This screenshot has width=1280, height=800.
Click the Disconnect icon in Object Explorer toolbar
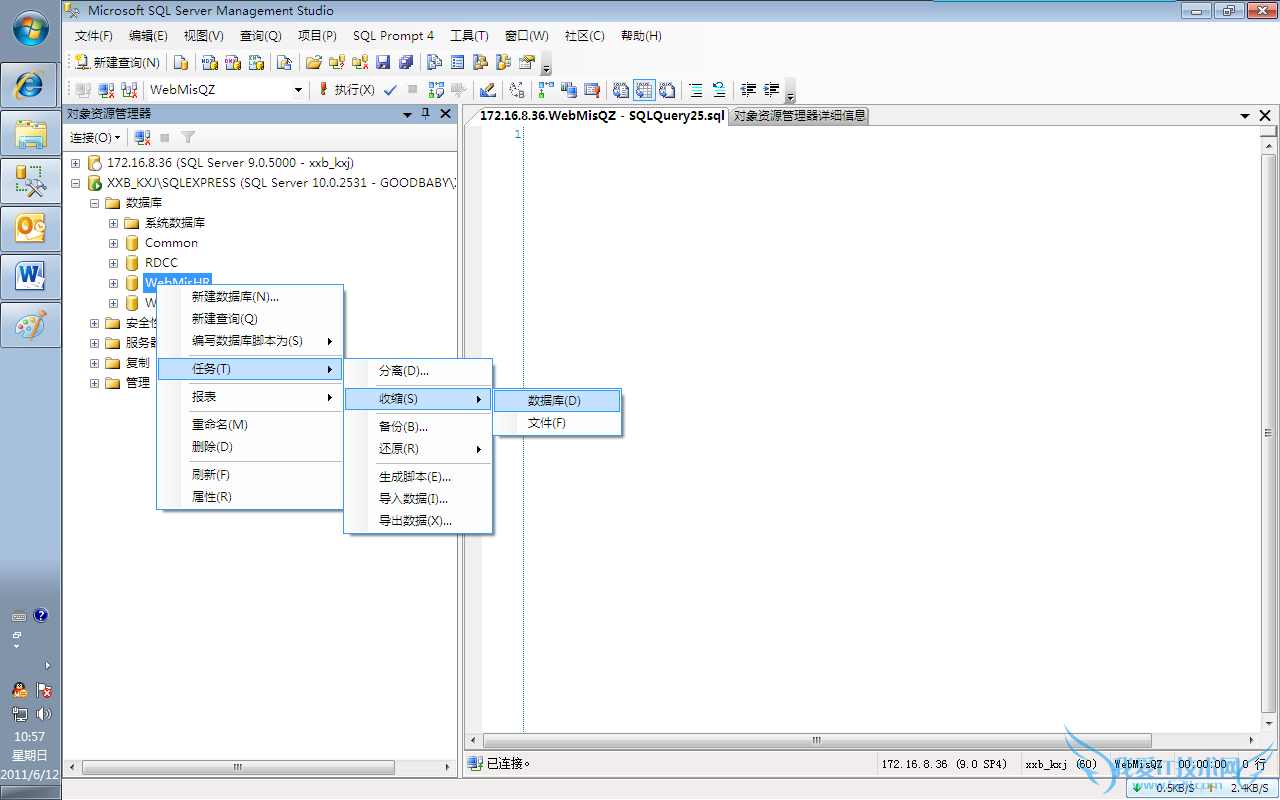click(143, 137)
